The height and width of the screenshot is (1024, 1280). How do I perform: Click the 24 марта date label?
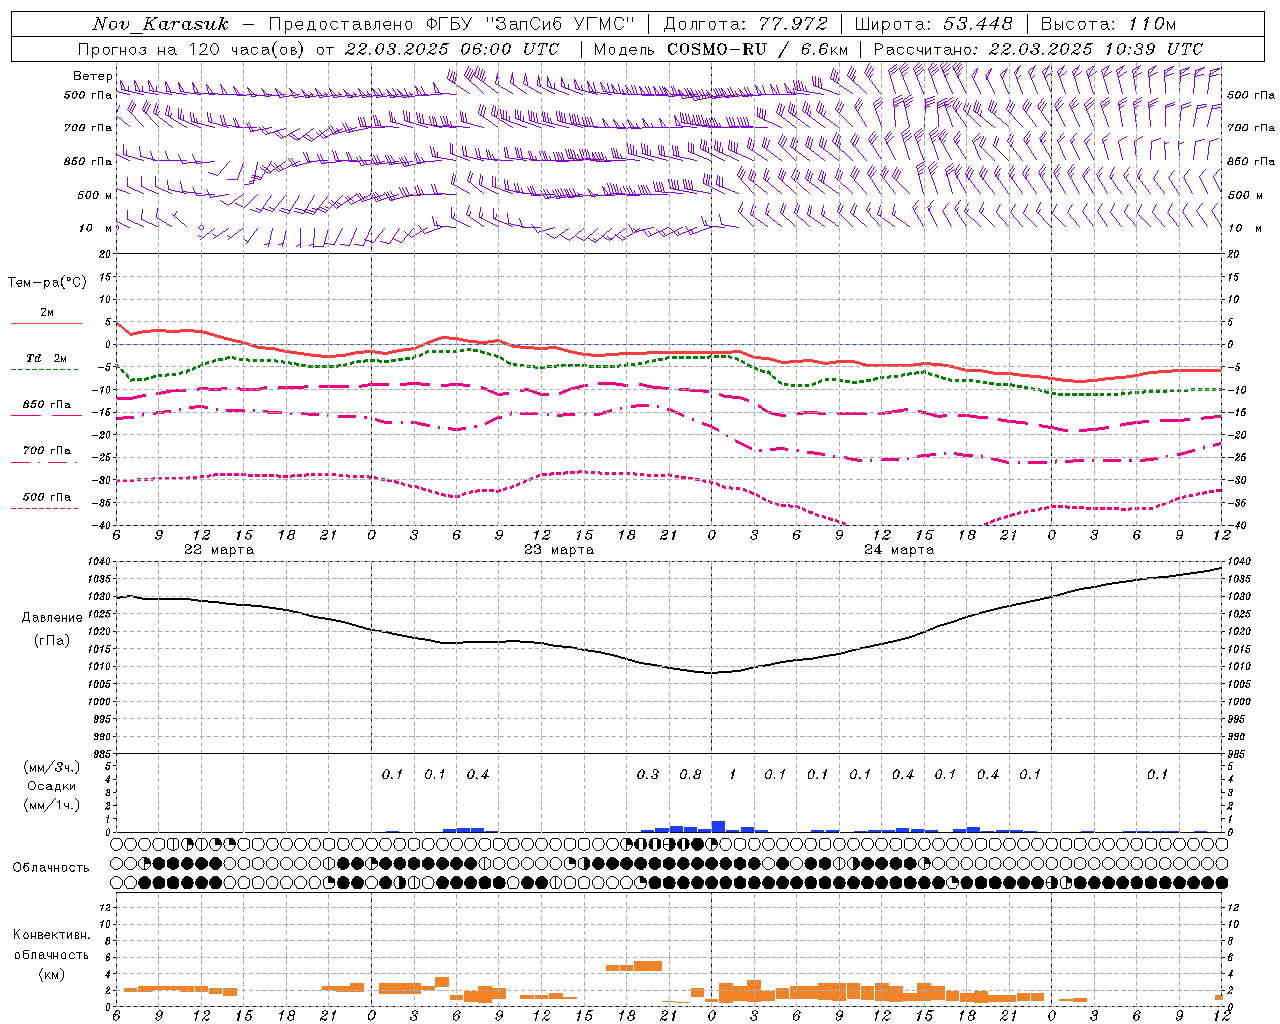[x=899, y=550]
